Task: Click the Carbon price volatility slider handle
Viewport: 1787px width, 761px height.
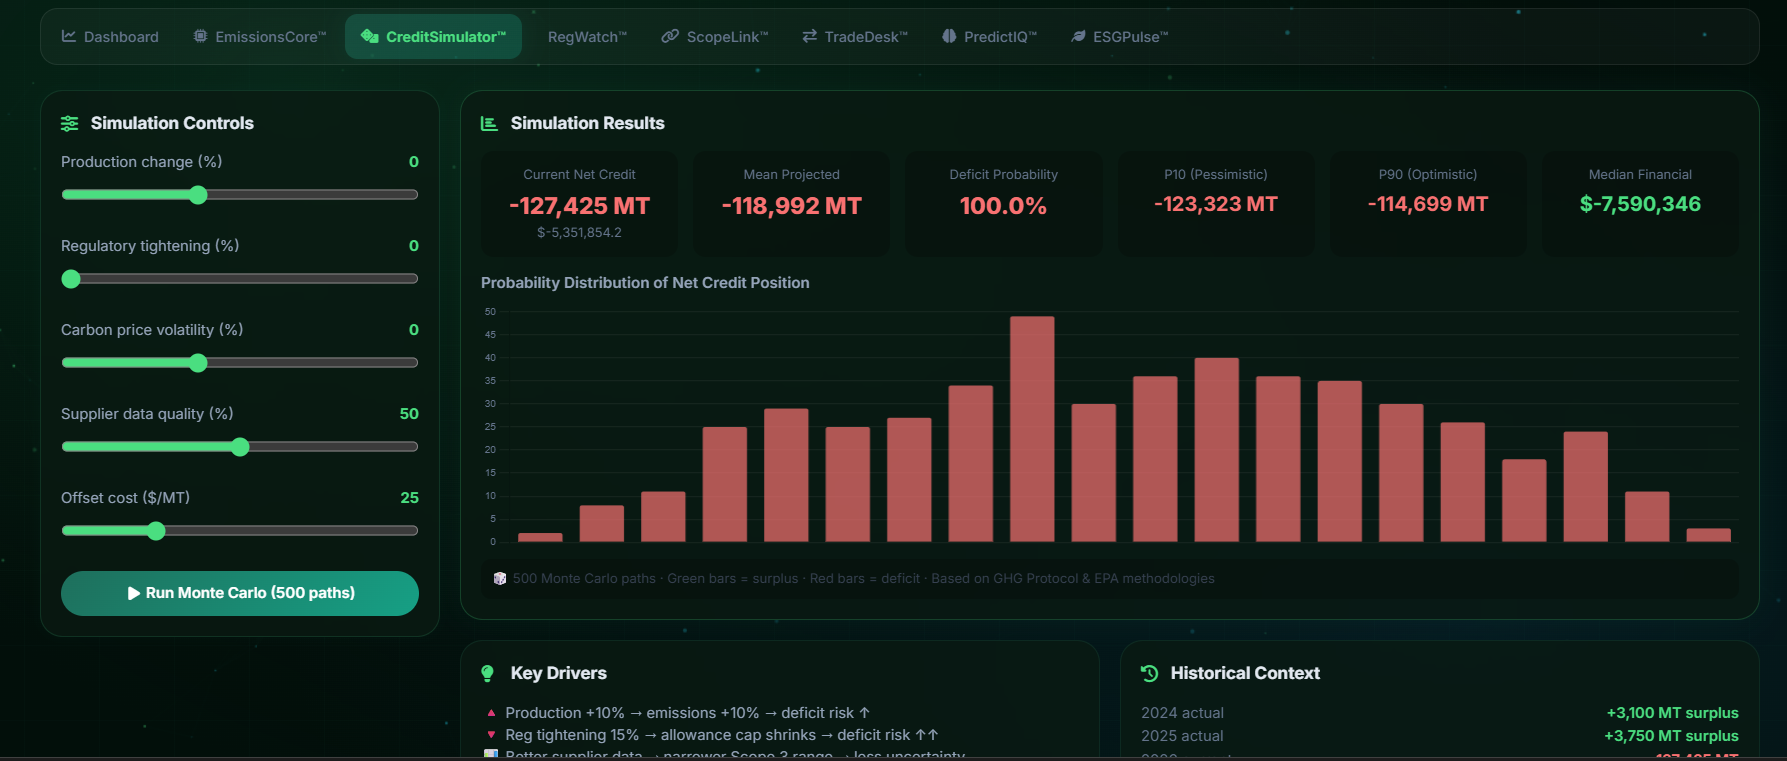Action: coord(198,363)
